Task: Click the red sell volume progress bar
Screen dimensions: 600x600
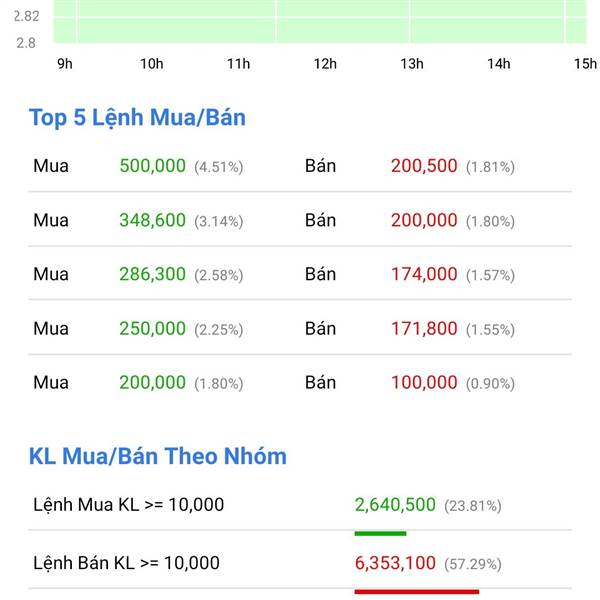Action: pyautogui.click(x=417, y=592)
